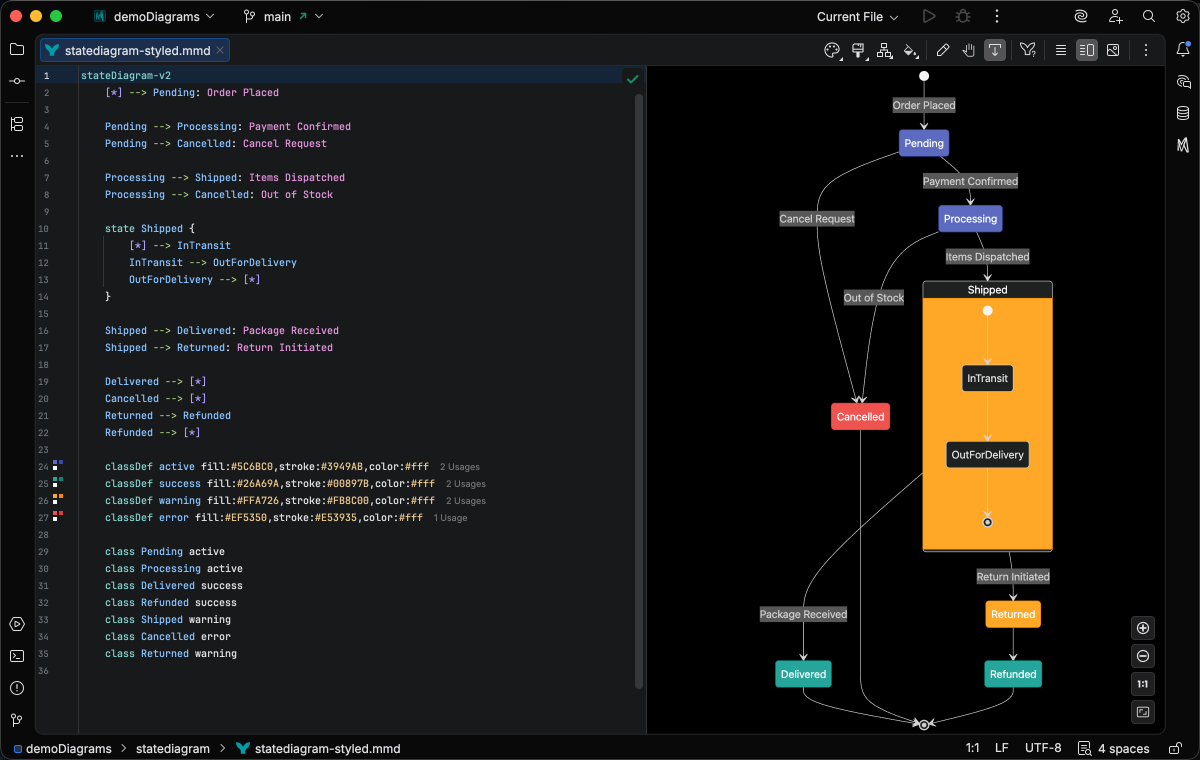
Task: Open the diagram layout hierarchy options
Action: 884,50
